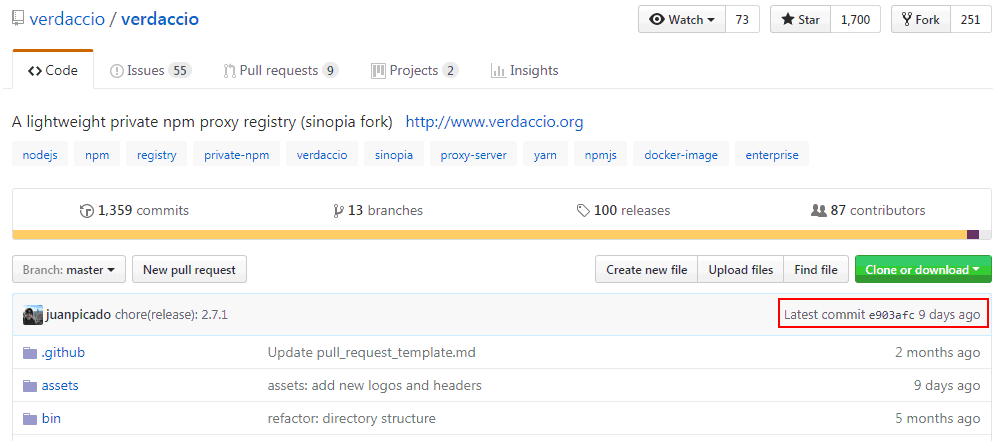Viewport: 993px width, 441px height.
Task: Open the verdaccio.org website link
Action: click(x=494, y=122)
